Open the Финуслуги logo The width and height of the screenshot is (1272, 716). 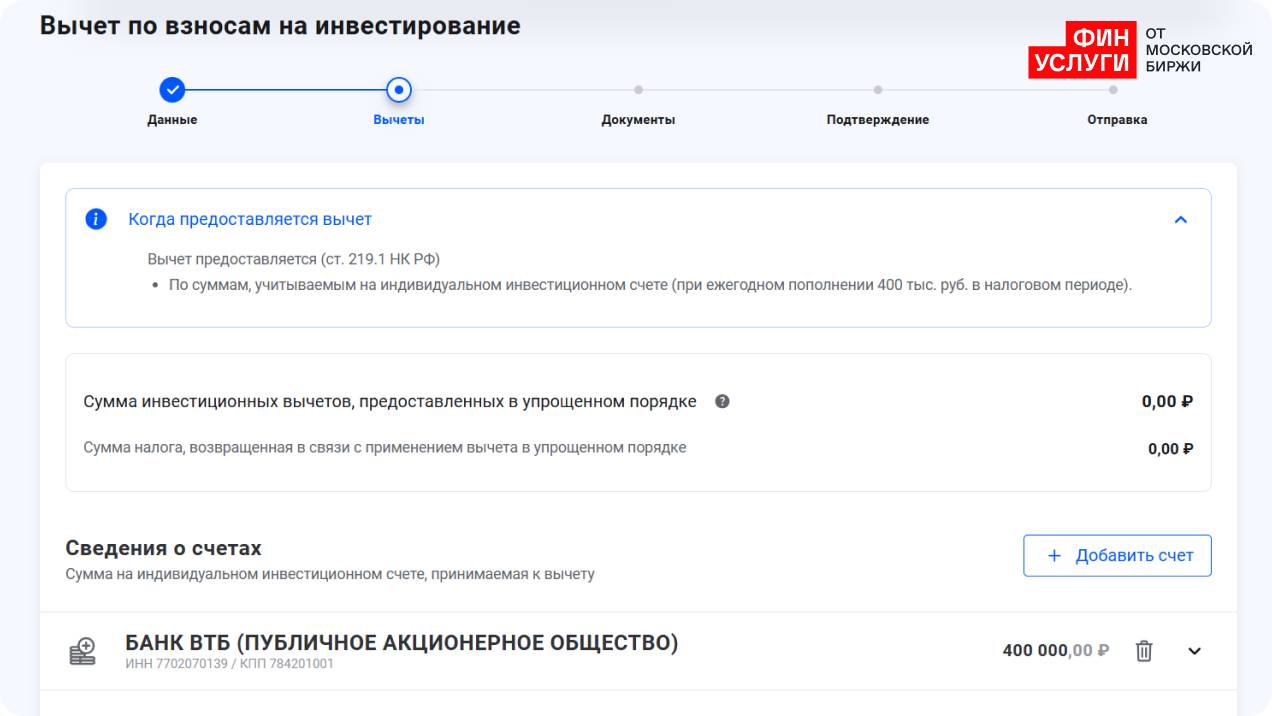(x=1139, y=50)
